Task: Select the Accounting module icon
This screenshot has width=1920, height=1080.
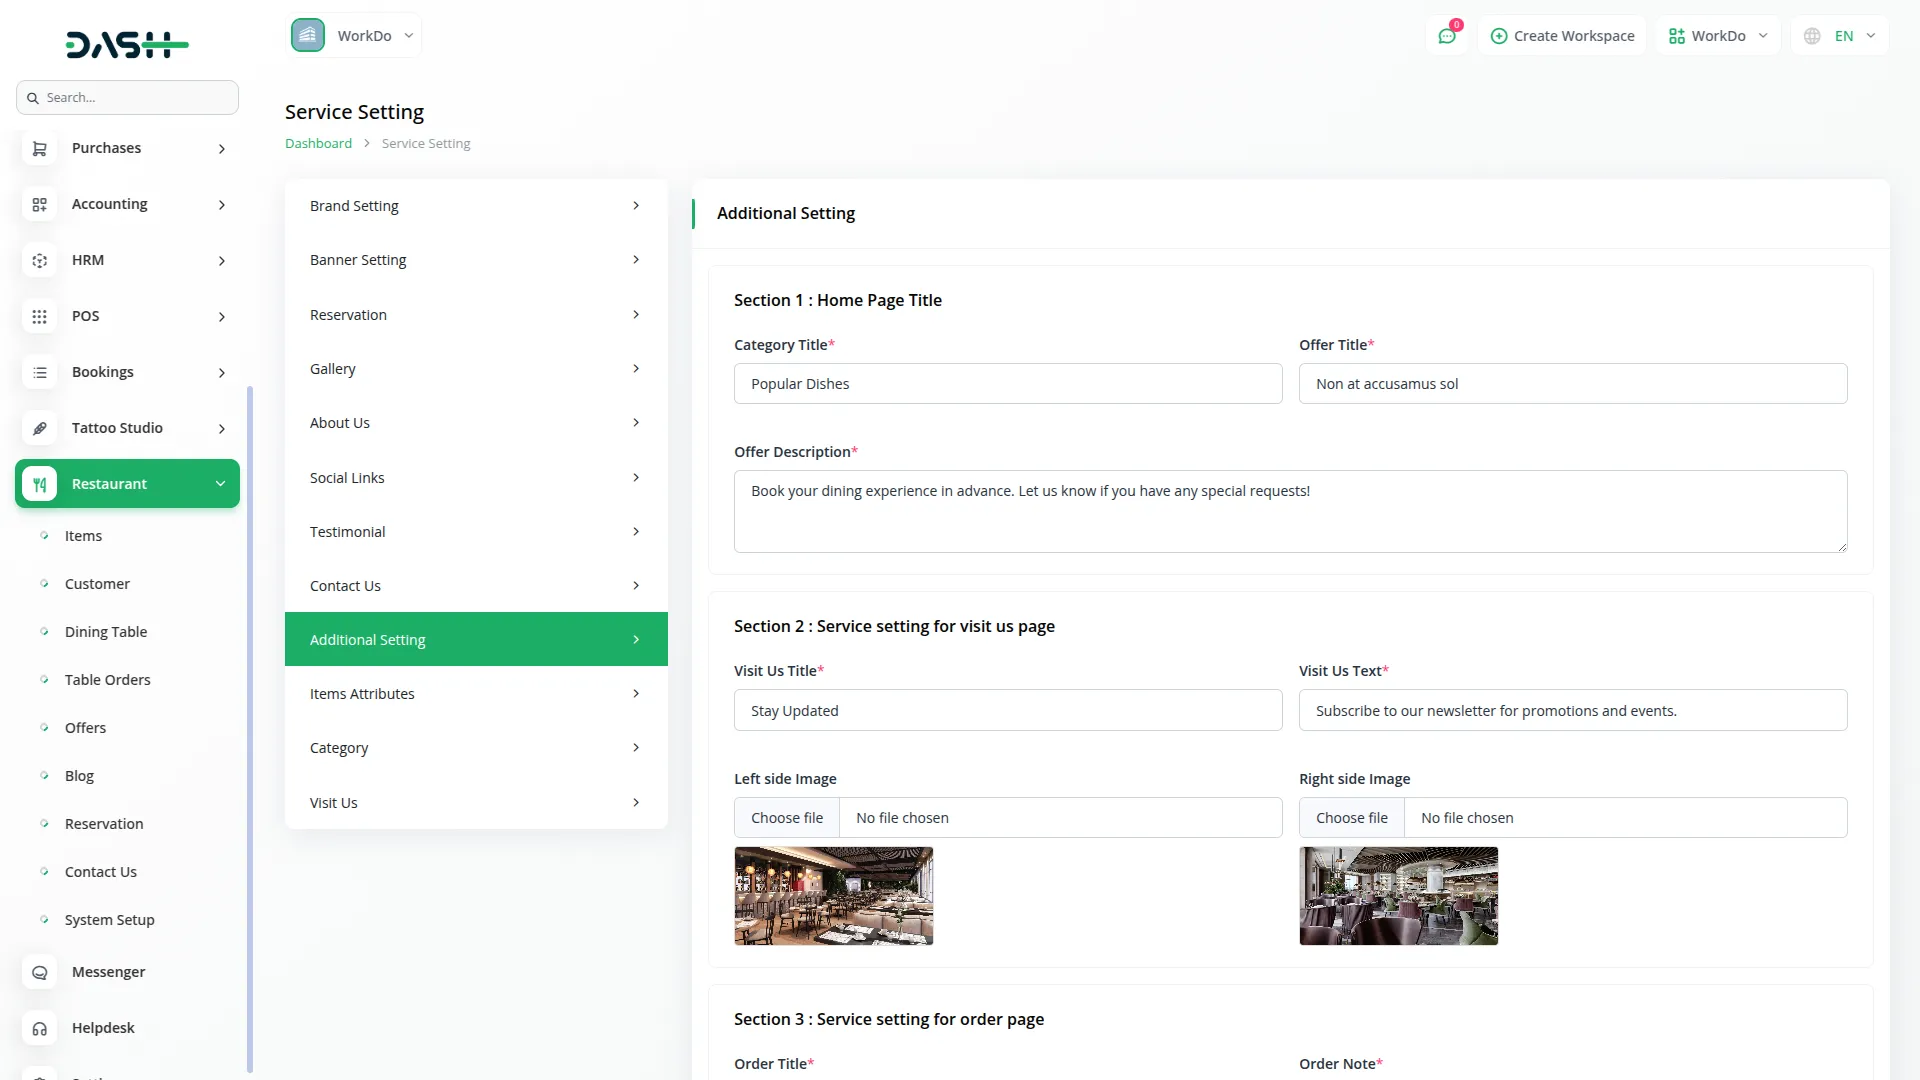Action: pos(39,204)
